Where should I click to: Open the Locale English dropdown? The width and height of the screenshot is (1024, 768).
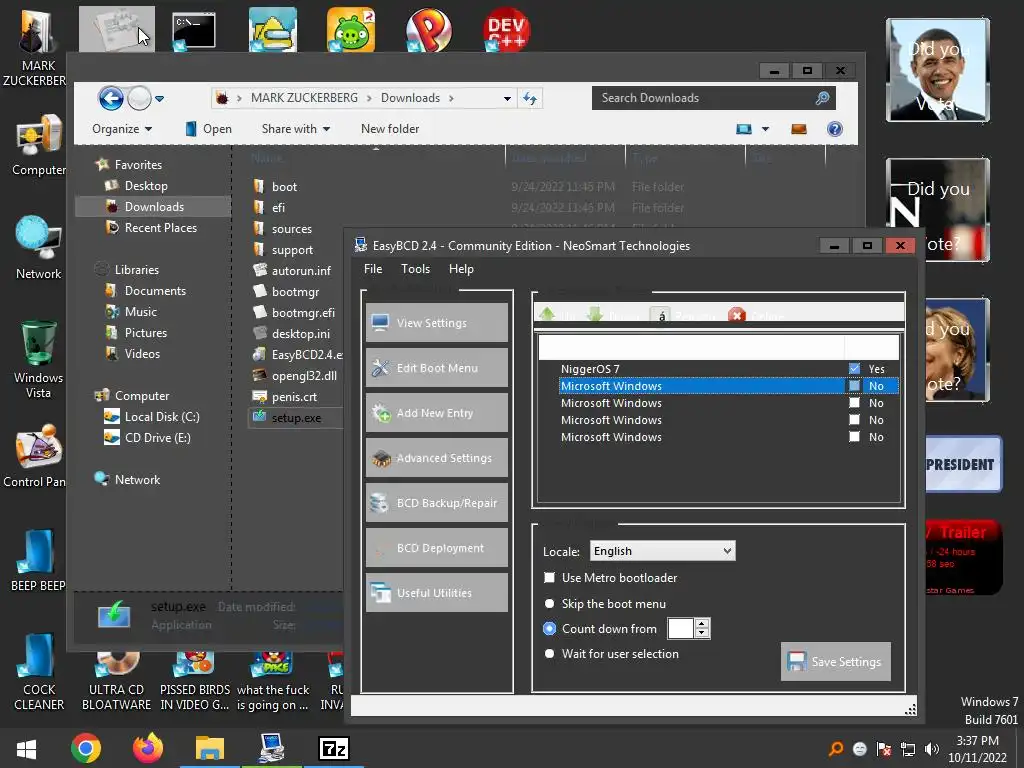[662, 551]
